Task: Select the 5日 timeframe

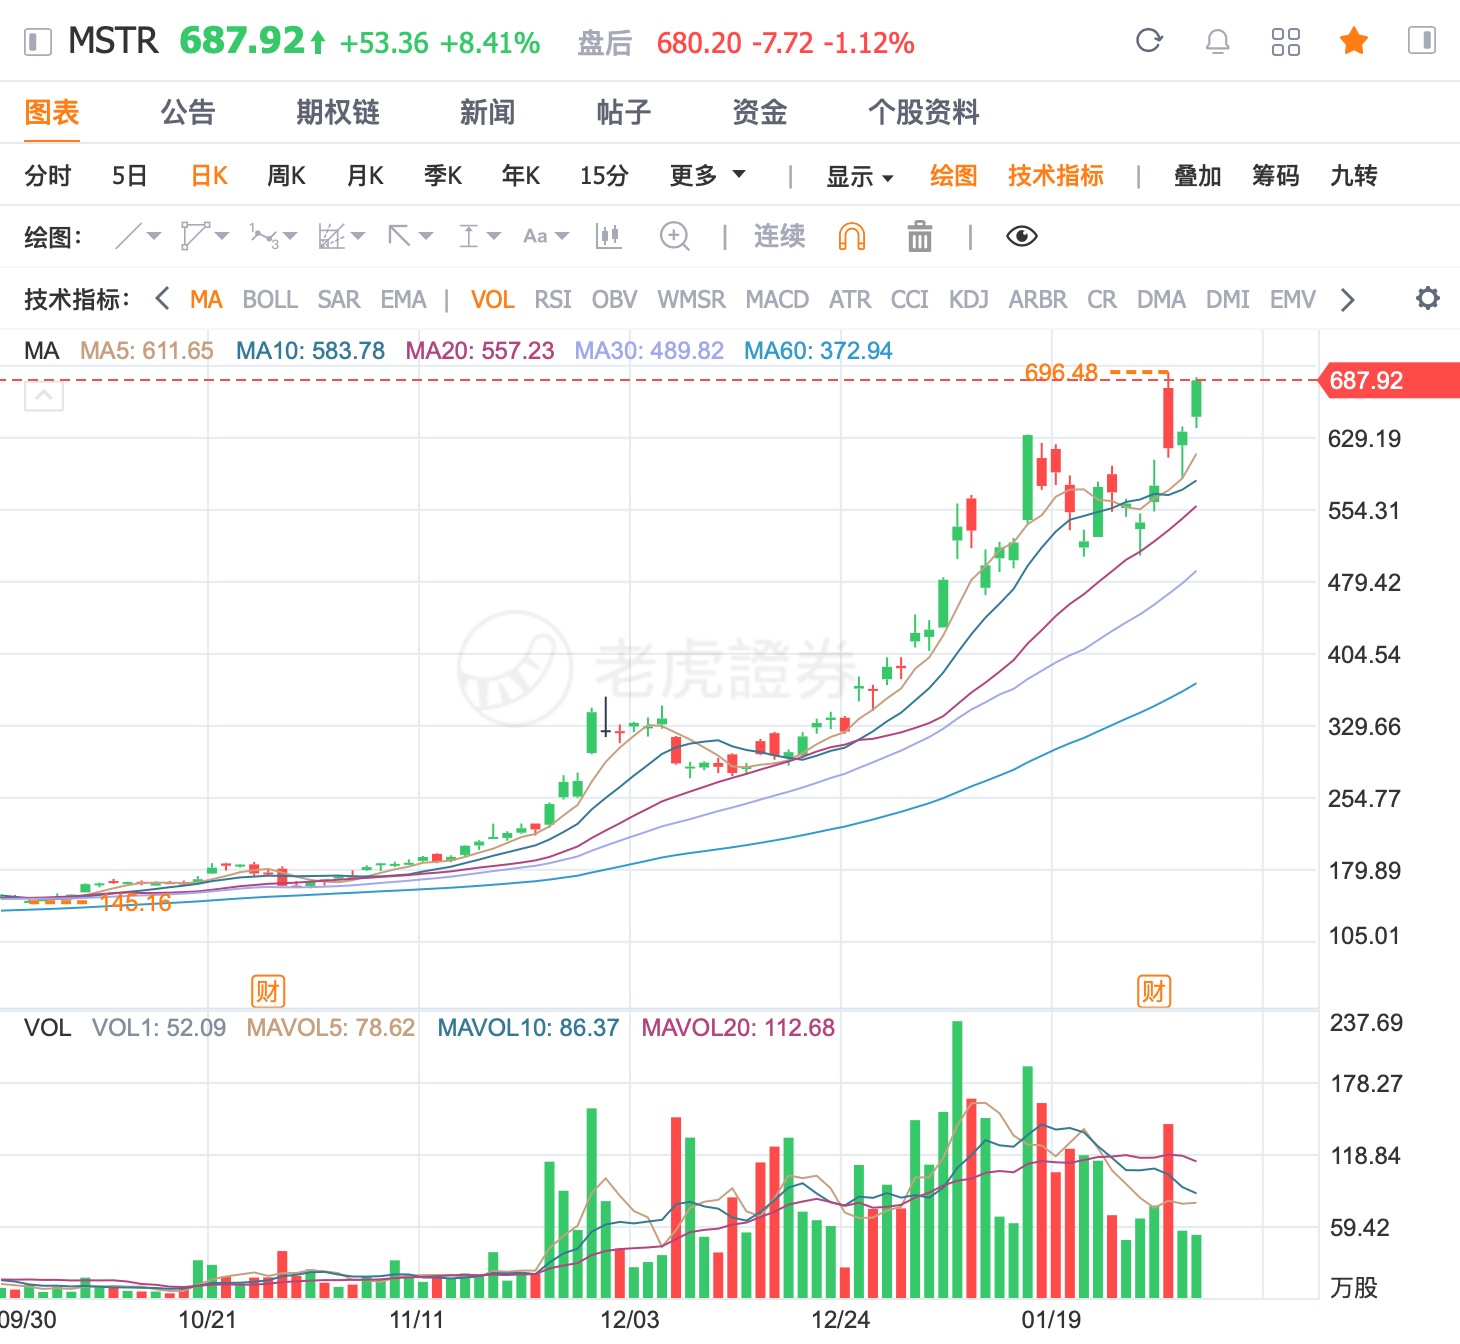Action: pos(130,176)
